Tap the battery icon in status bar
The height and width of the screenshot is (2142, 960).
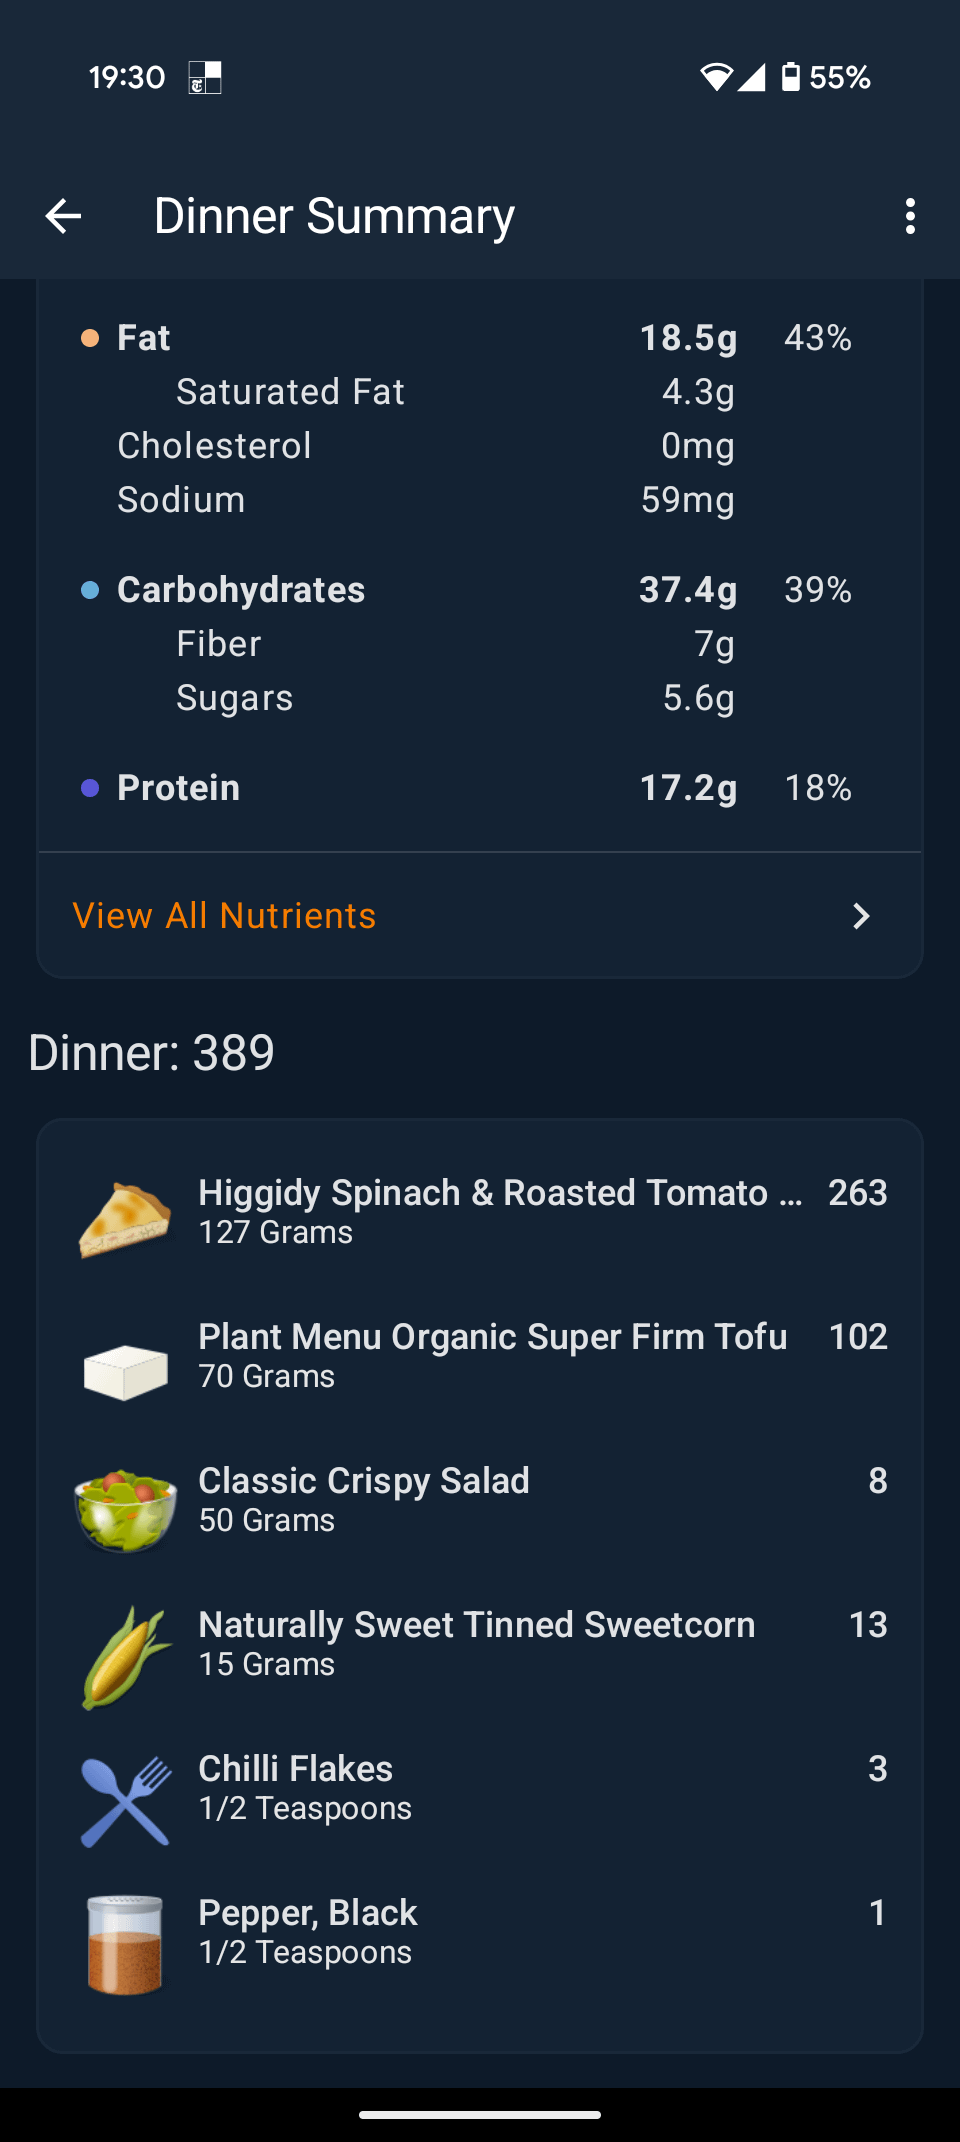(790, 77)
